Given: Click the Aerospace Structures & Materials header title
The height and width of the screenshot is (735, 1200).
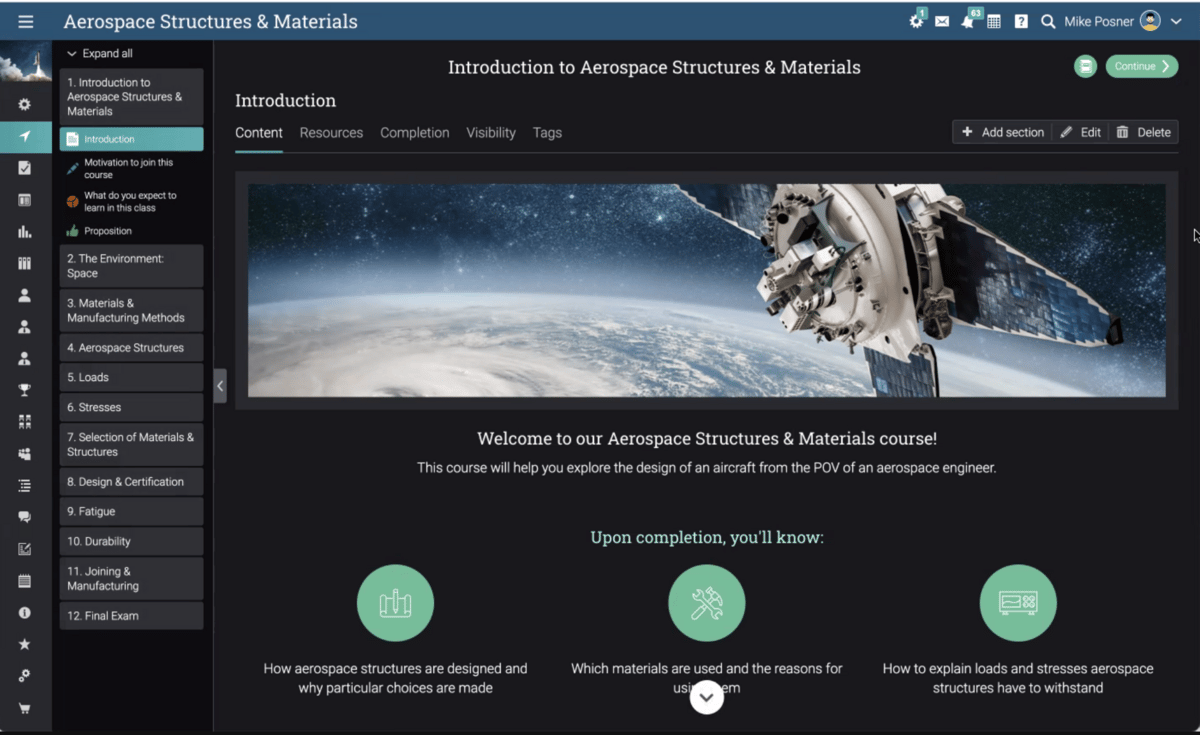Looking at the screenshot, I should point(210,21).
